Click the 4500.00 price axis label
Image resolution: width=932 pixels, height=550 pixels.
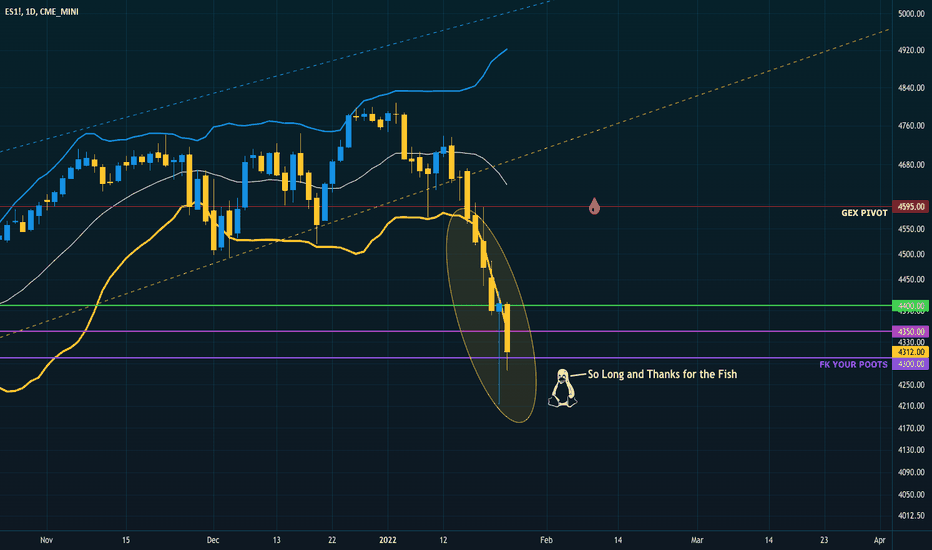pyautogui.click(x=911, y=254)
